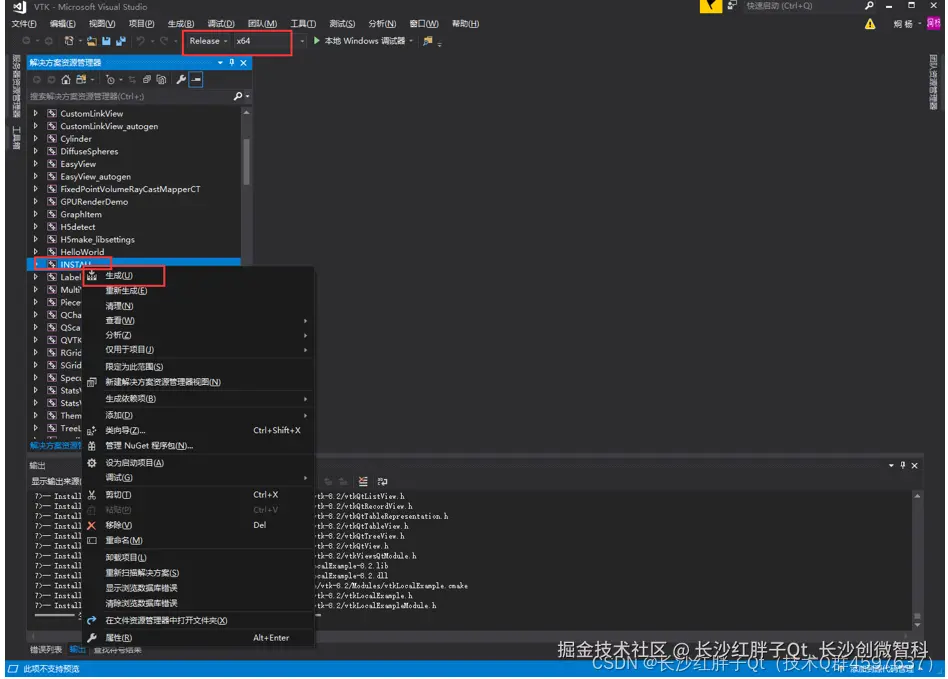
Task: Select the GraphItem project in the tree
Action: click(81, 214)
